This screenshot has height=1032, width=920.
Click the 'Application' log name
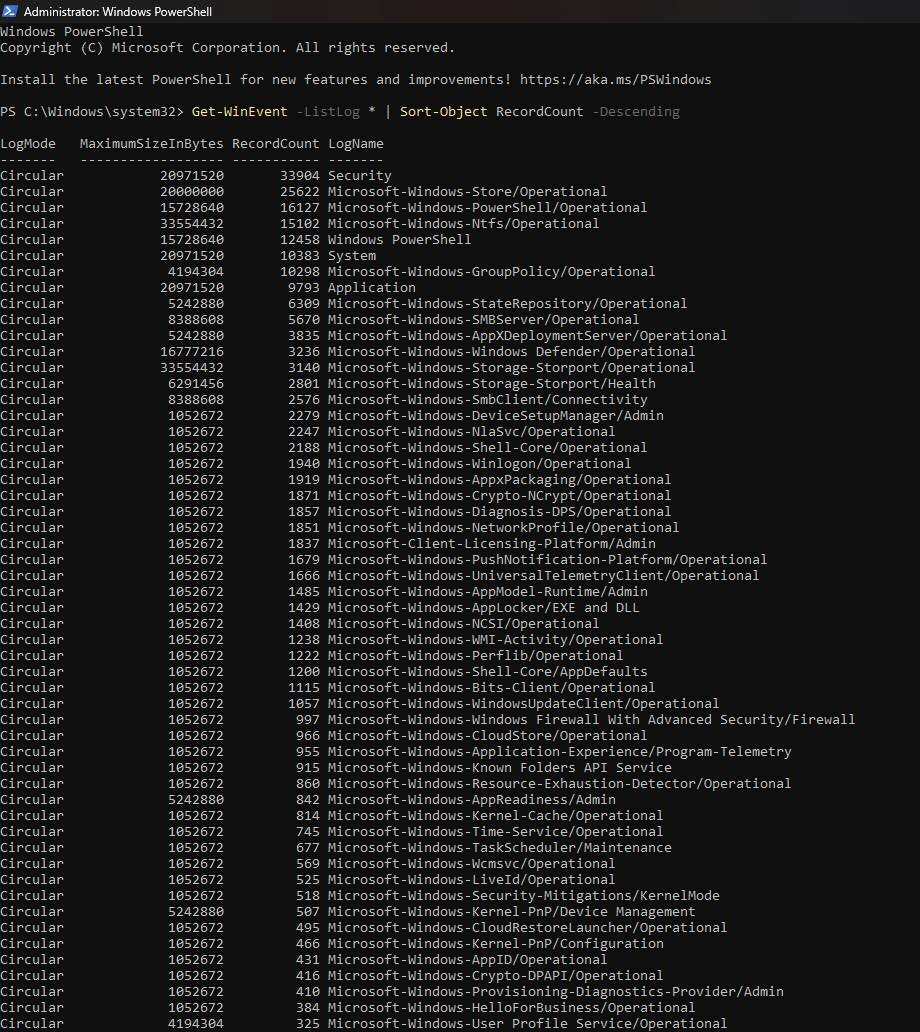point(371,288)
